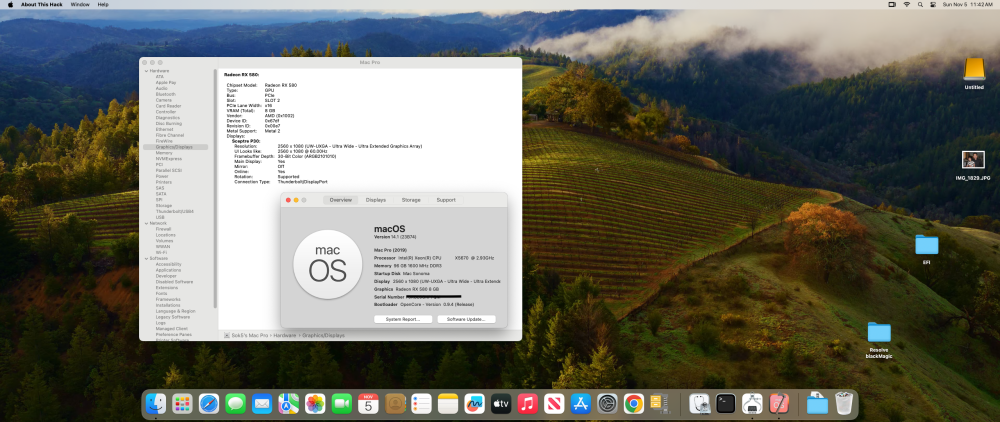1000x422 pixels.
Task: Select Memory in Hardware sidebar
Action: (x=164, y=153)
